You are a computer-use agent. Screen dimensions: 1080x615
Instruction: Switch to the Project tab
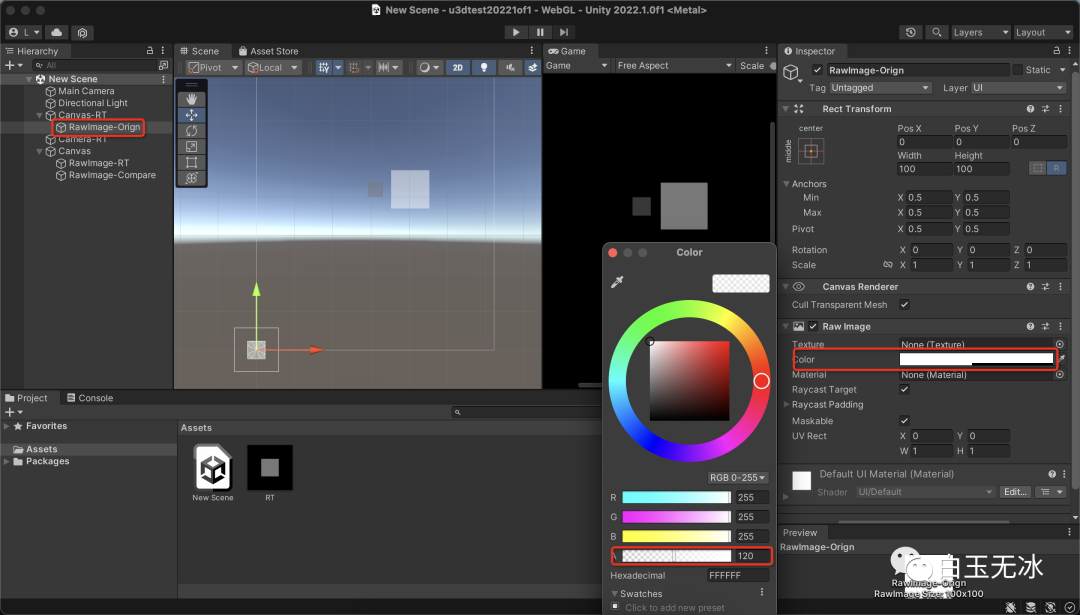tap(26, 398)
